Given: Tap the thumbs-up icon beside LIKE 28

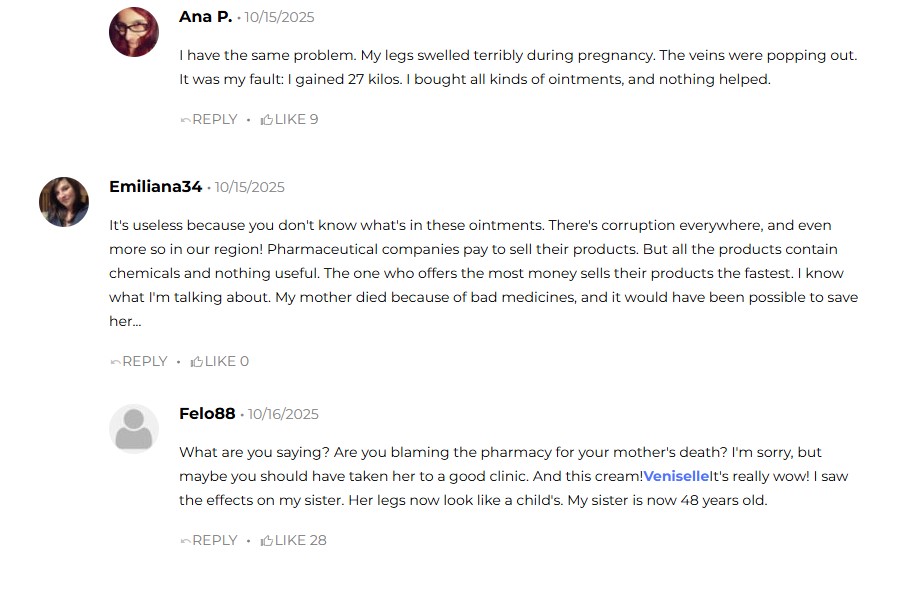Looking at the screenshot, I should [x=267, y=541].
